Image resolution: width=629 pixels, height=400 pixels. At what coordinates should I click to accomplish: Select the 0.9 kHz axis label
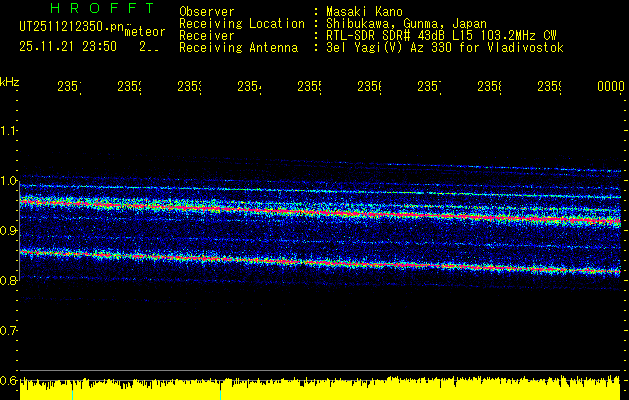(x=10, y=231)
